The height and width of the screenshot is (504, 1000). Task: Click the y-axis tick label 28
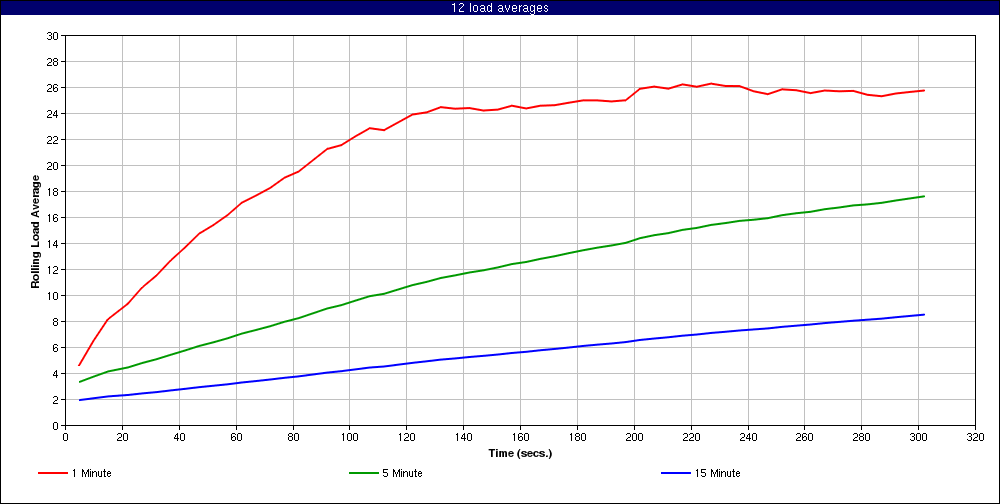(53, 62)
